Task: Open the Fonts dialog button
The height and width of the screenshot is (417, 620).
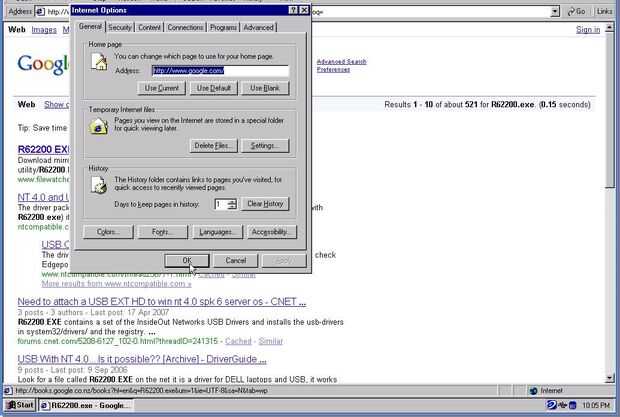Action: tap(163, 232)
